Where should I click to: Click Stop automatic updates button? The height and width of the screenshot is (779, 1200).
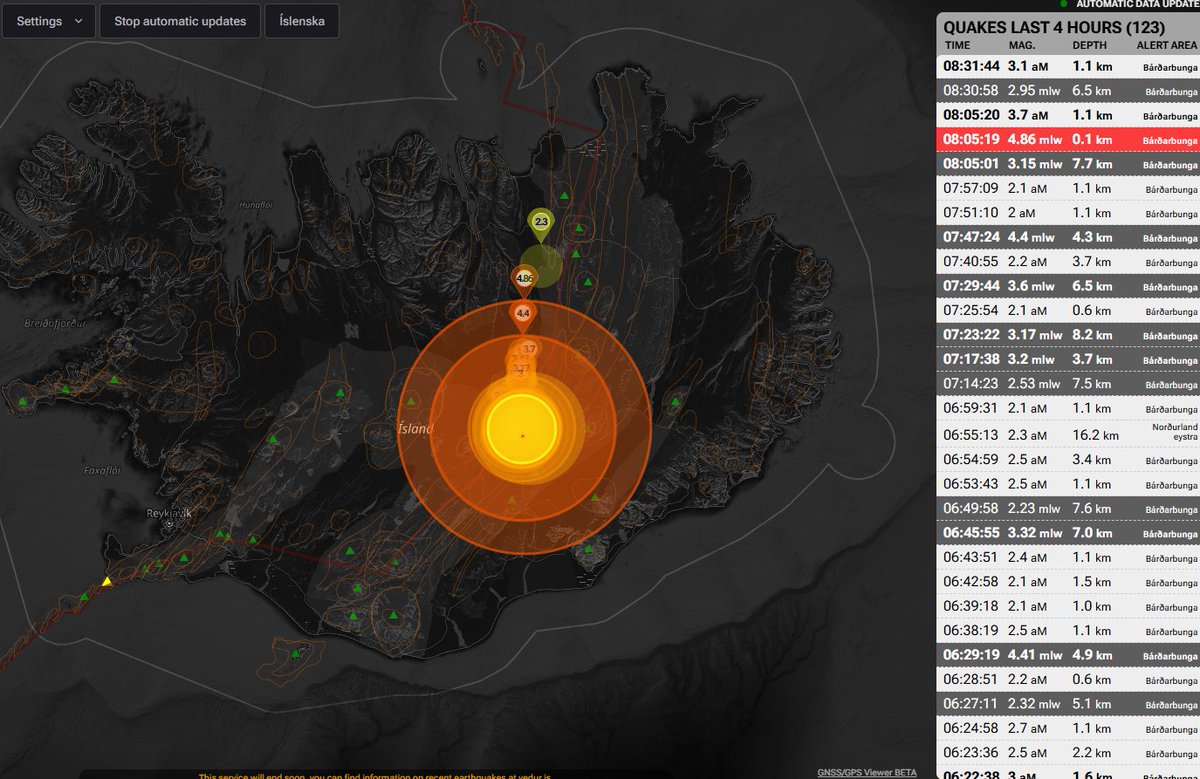pyautogui.click(x=180, y=21)
